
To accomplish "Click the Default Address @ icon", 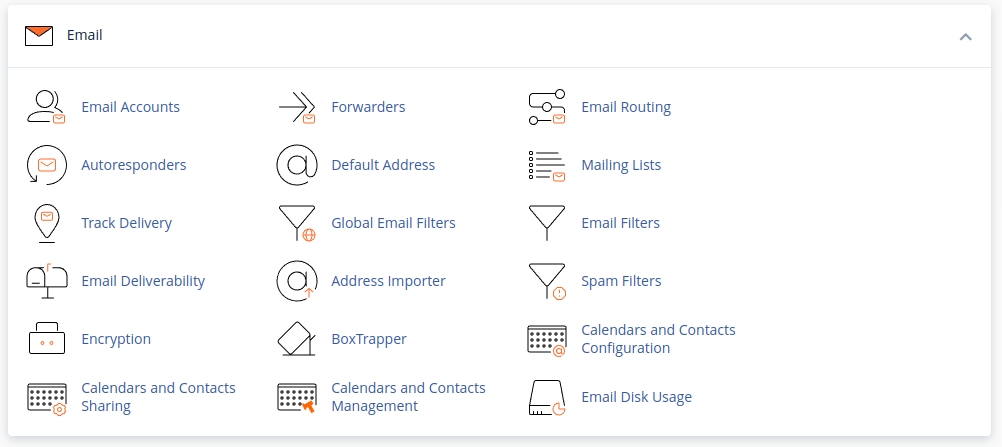I will 296,165.
